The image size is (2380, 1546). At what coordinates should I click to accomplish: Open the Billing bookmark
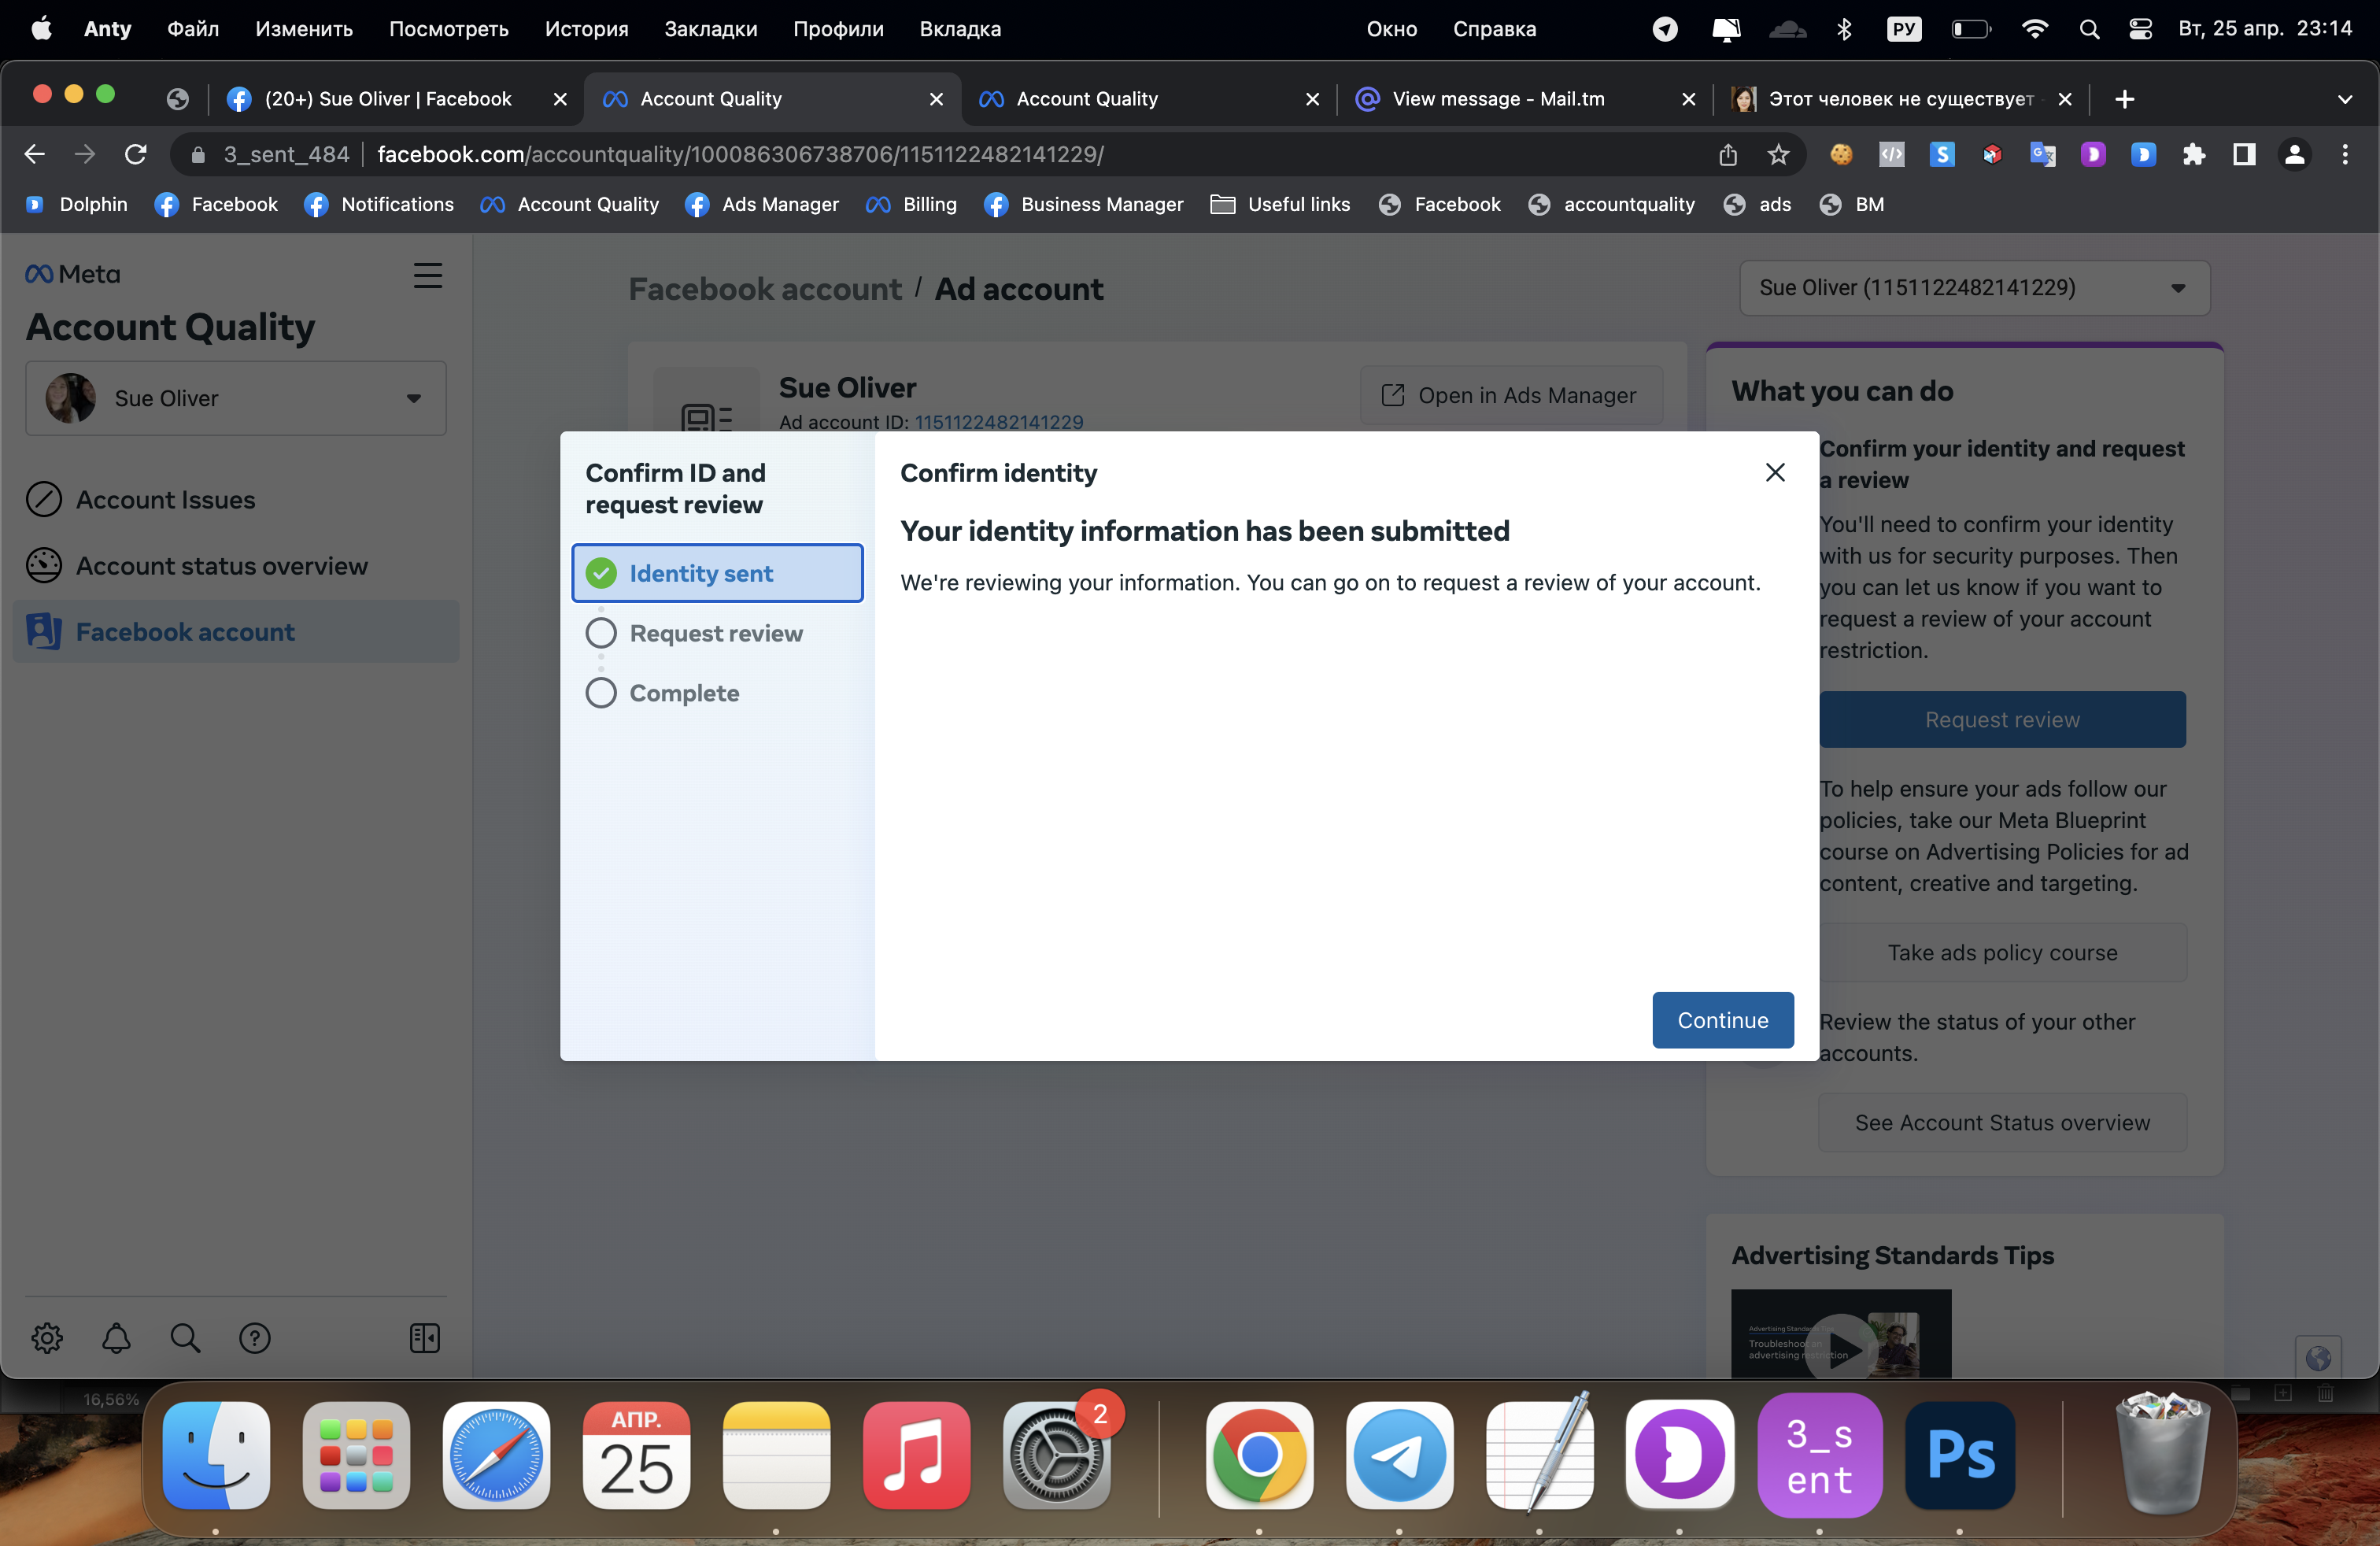[x=912, y=204]
